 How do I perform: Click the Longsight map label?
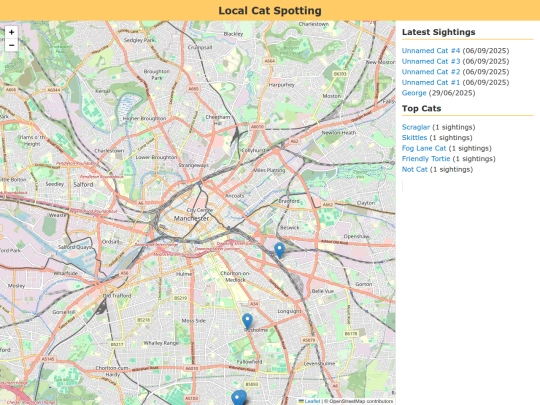click(x=290, y=311)
